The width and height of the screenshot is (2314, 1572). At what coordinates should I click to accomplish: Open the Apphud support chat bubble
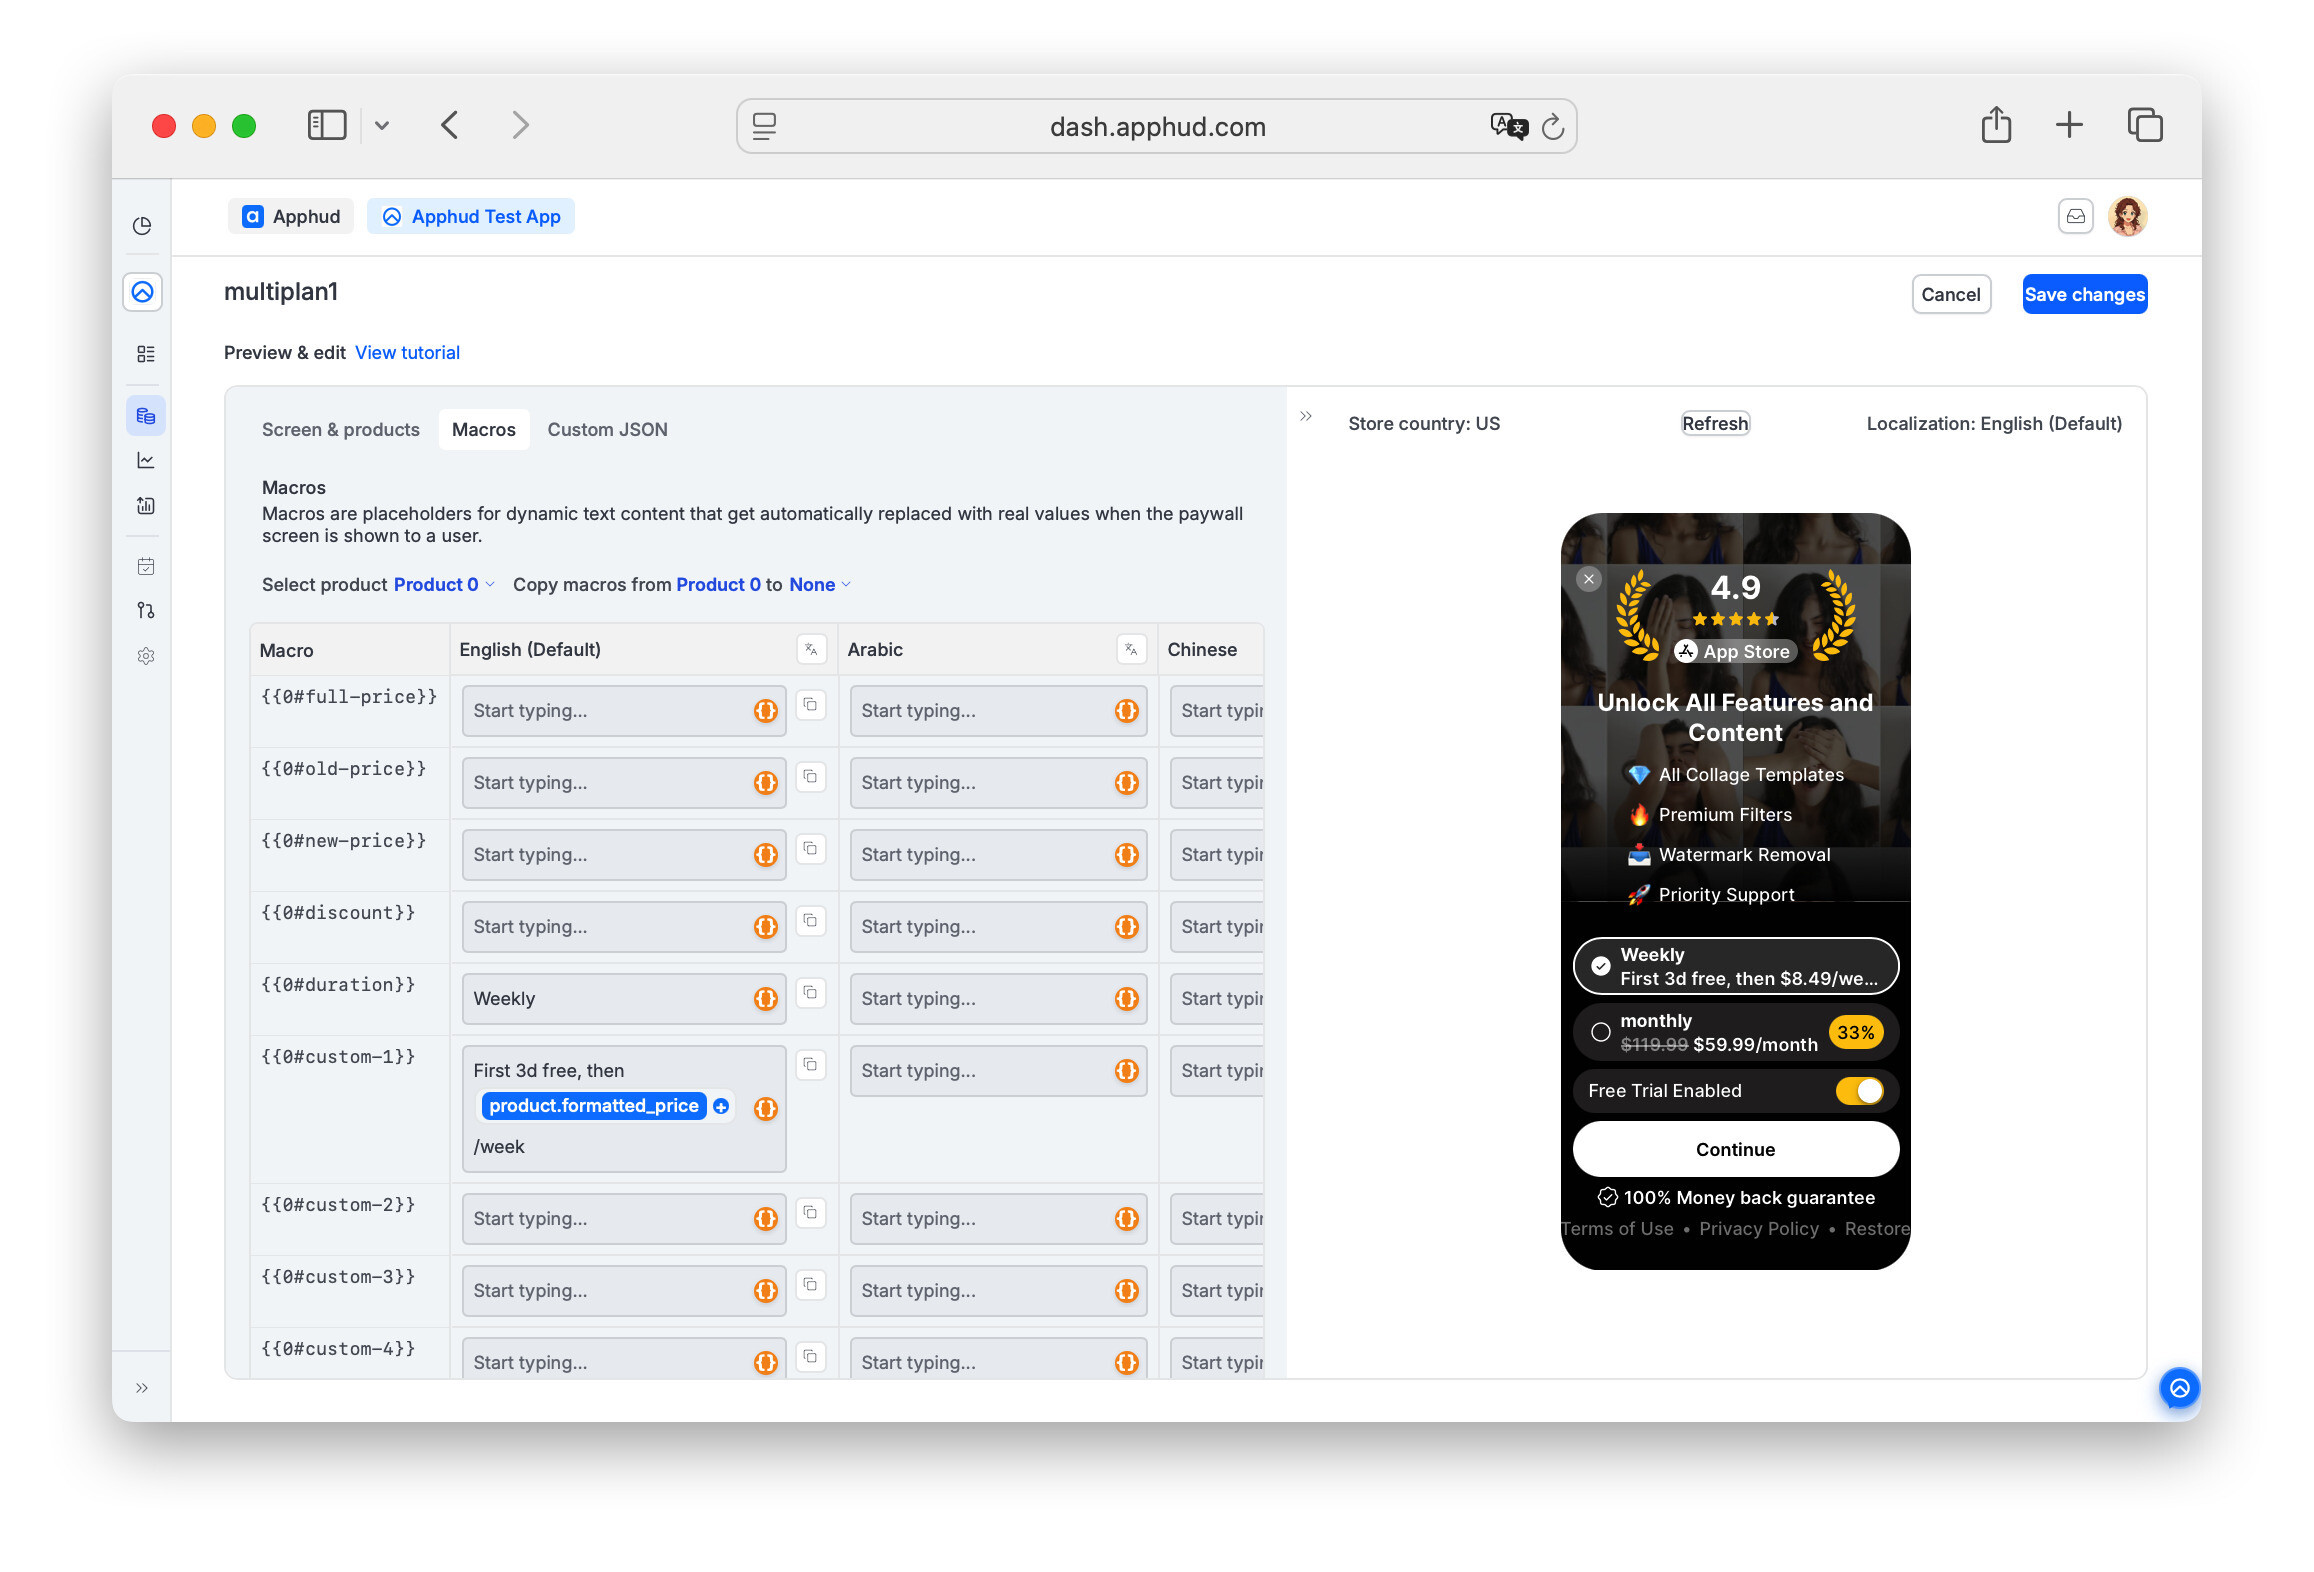tap(2180, 1388)
